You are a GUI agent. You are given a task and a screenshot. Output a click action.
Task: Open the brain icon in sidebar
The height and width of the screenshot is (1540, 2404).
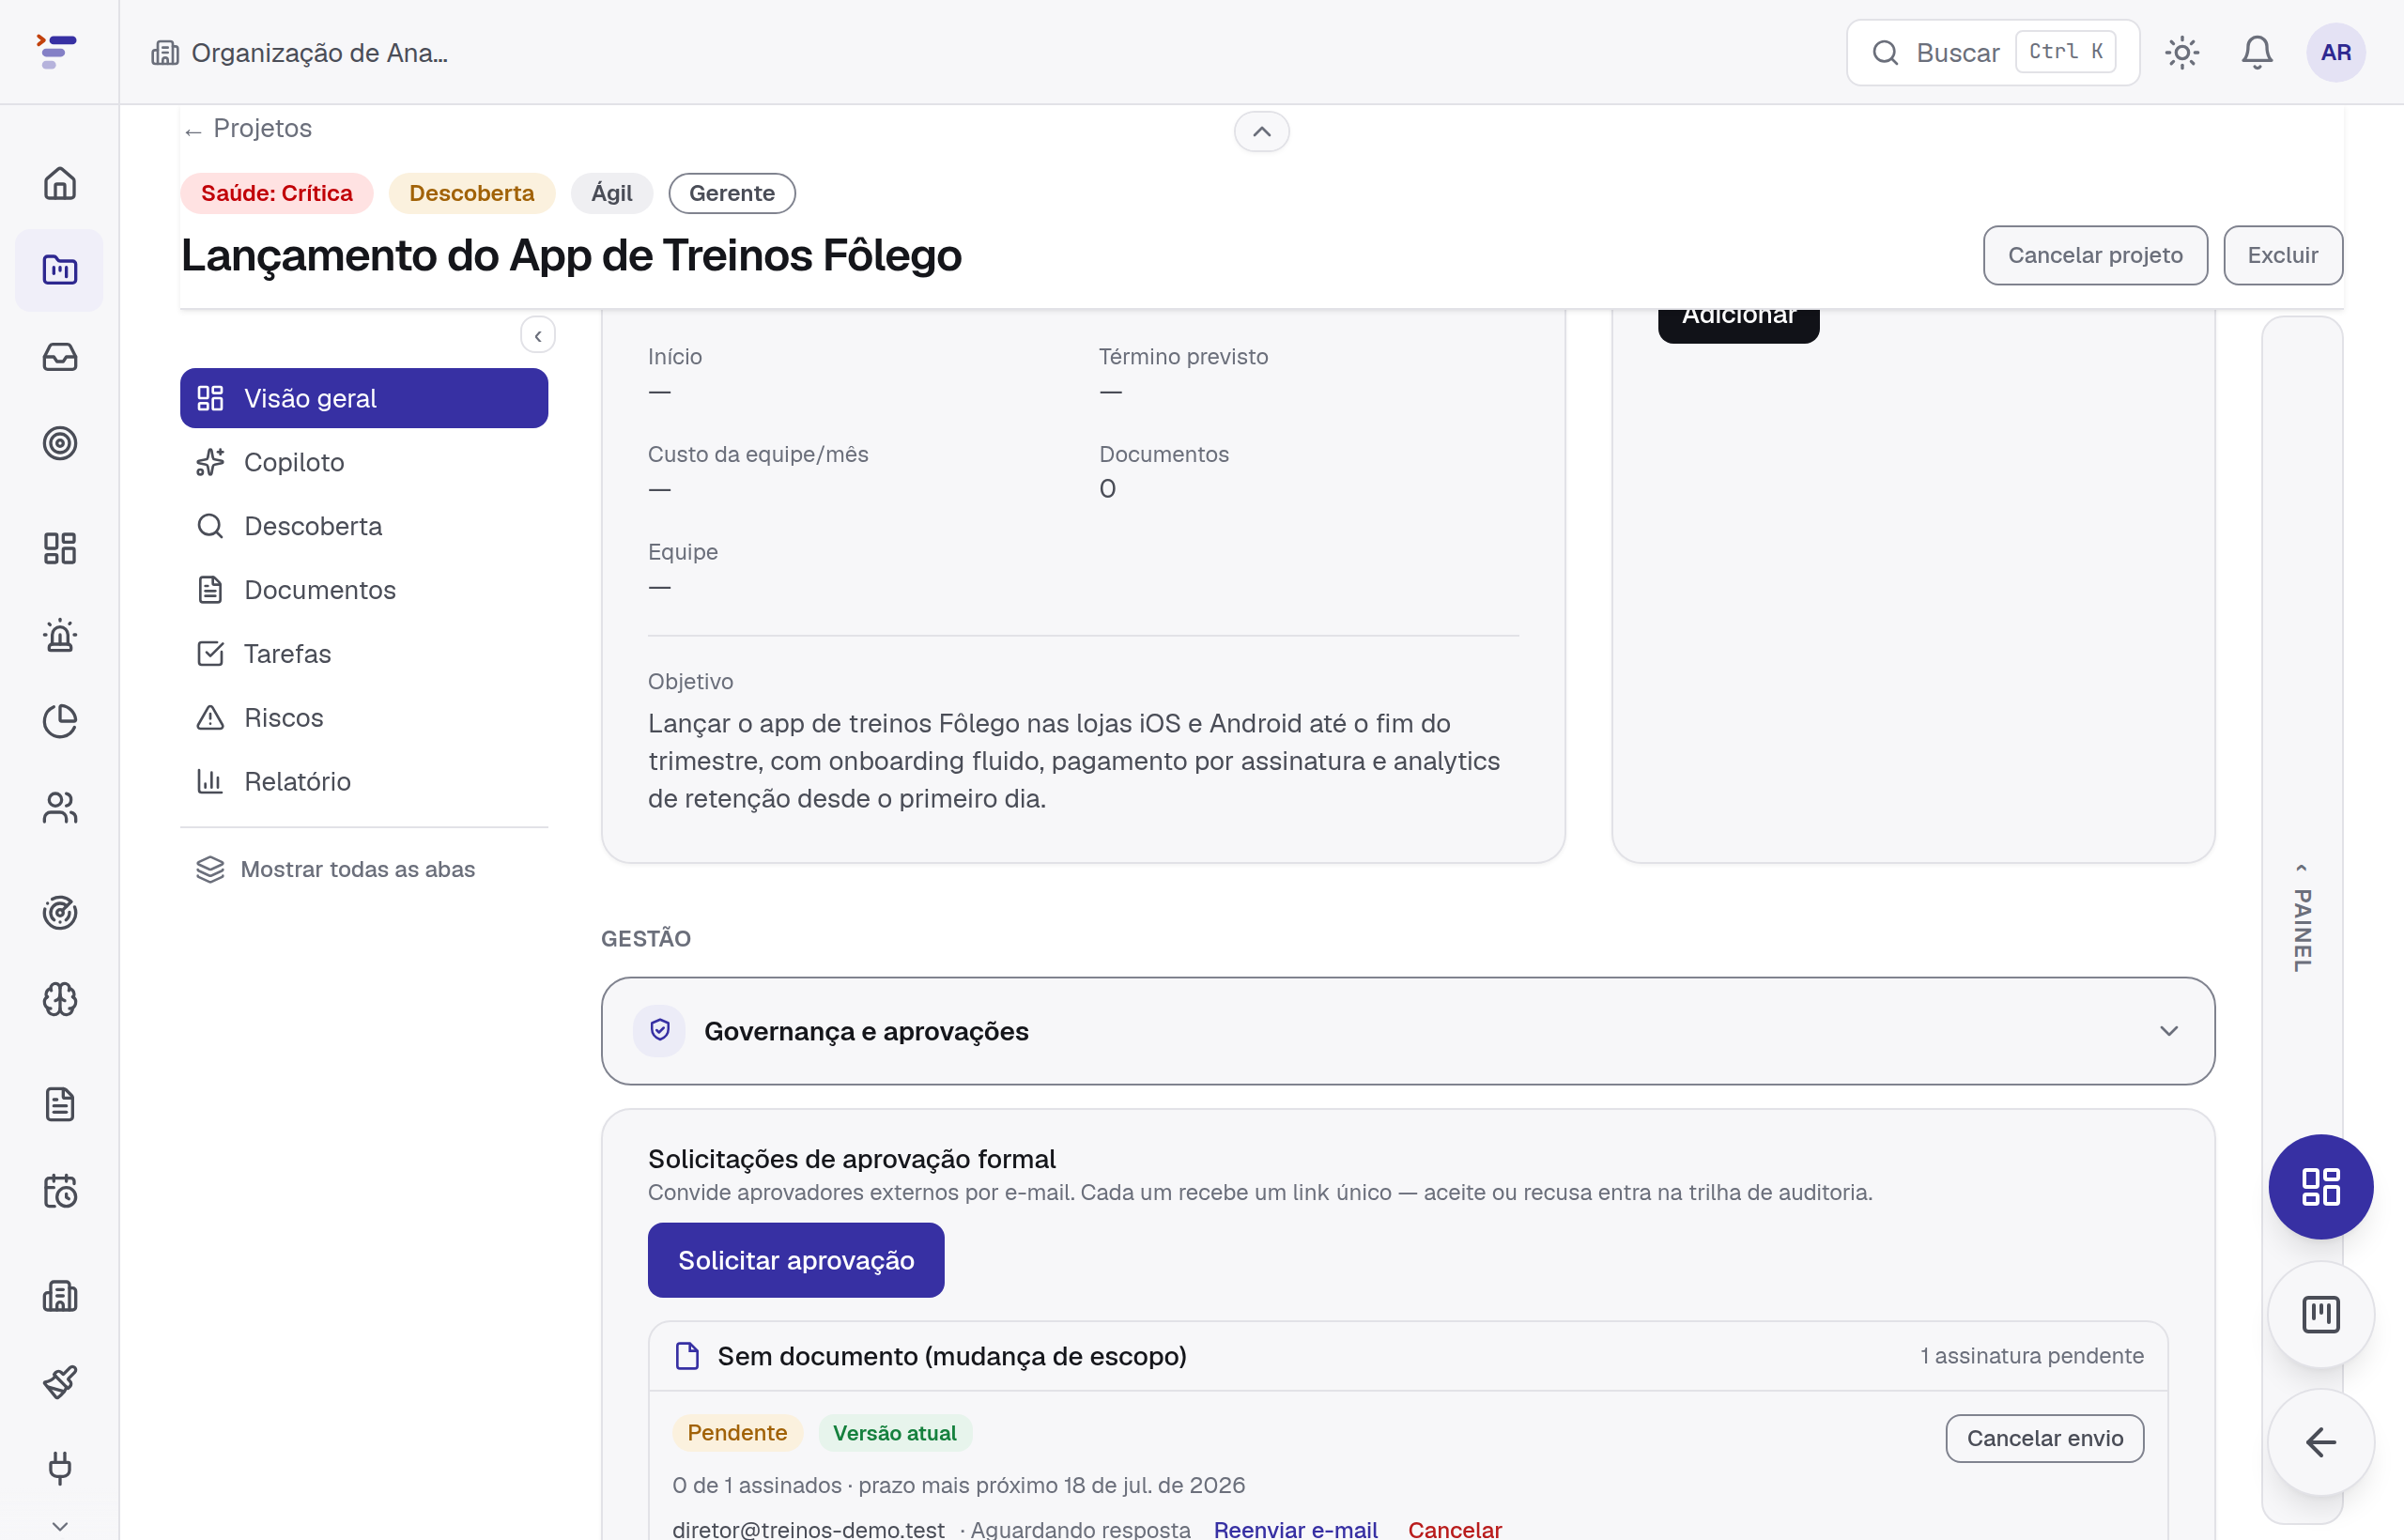60,999
